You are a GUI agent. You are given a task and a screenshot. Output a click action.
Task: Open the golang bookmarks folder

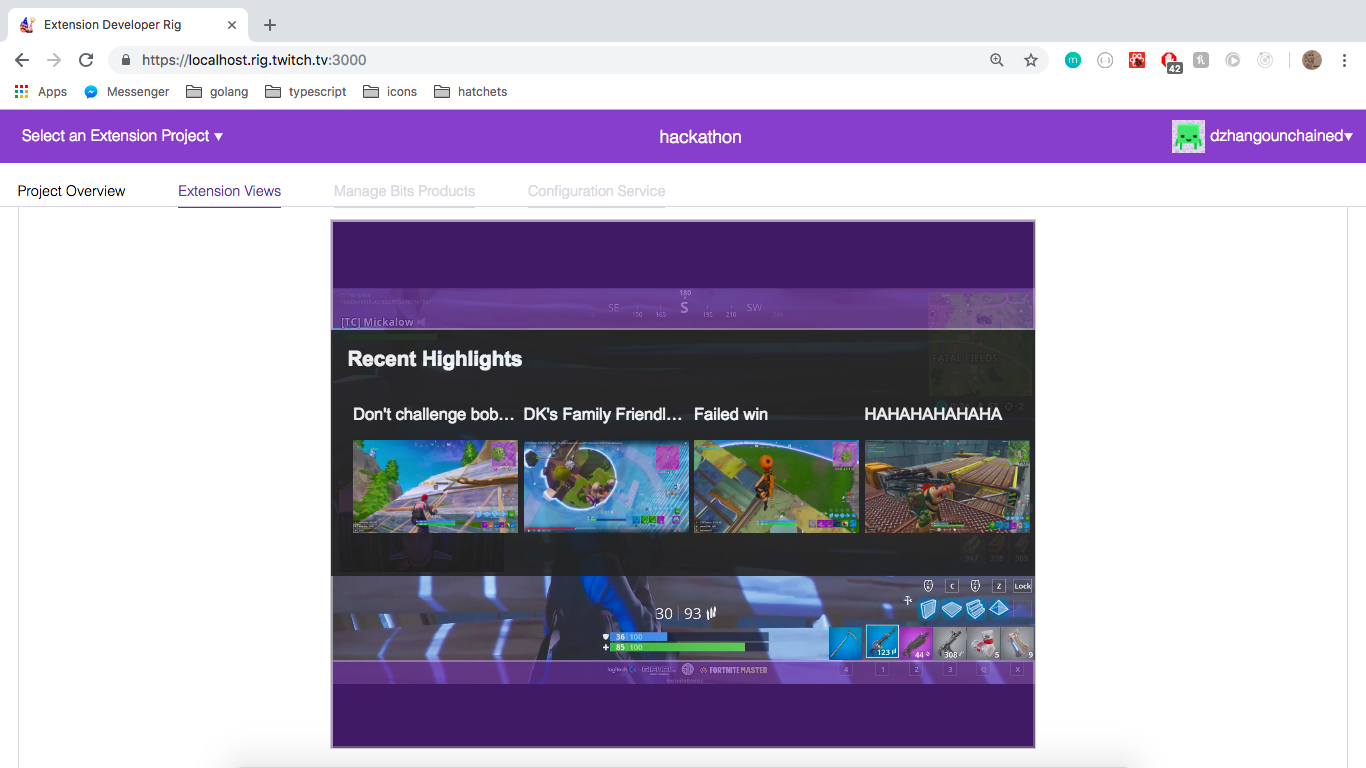click(x=217, y=91)
